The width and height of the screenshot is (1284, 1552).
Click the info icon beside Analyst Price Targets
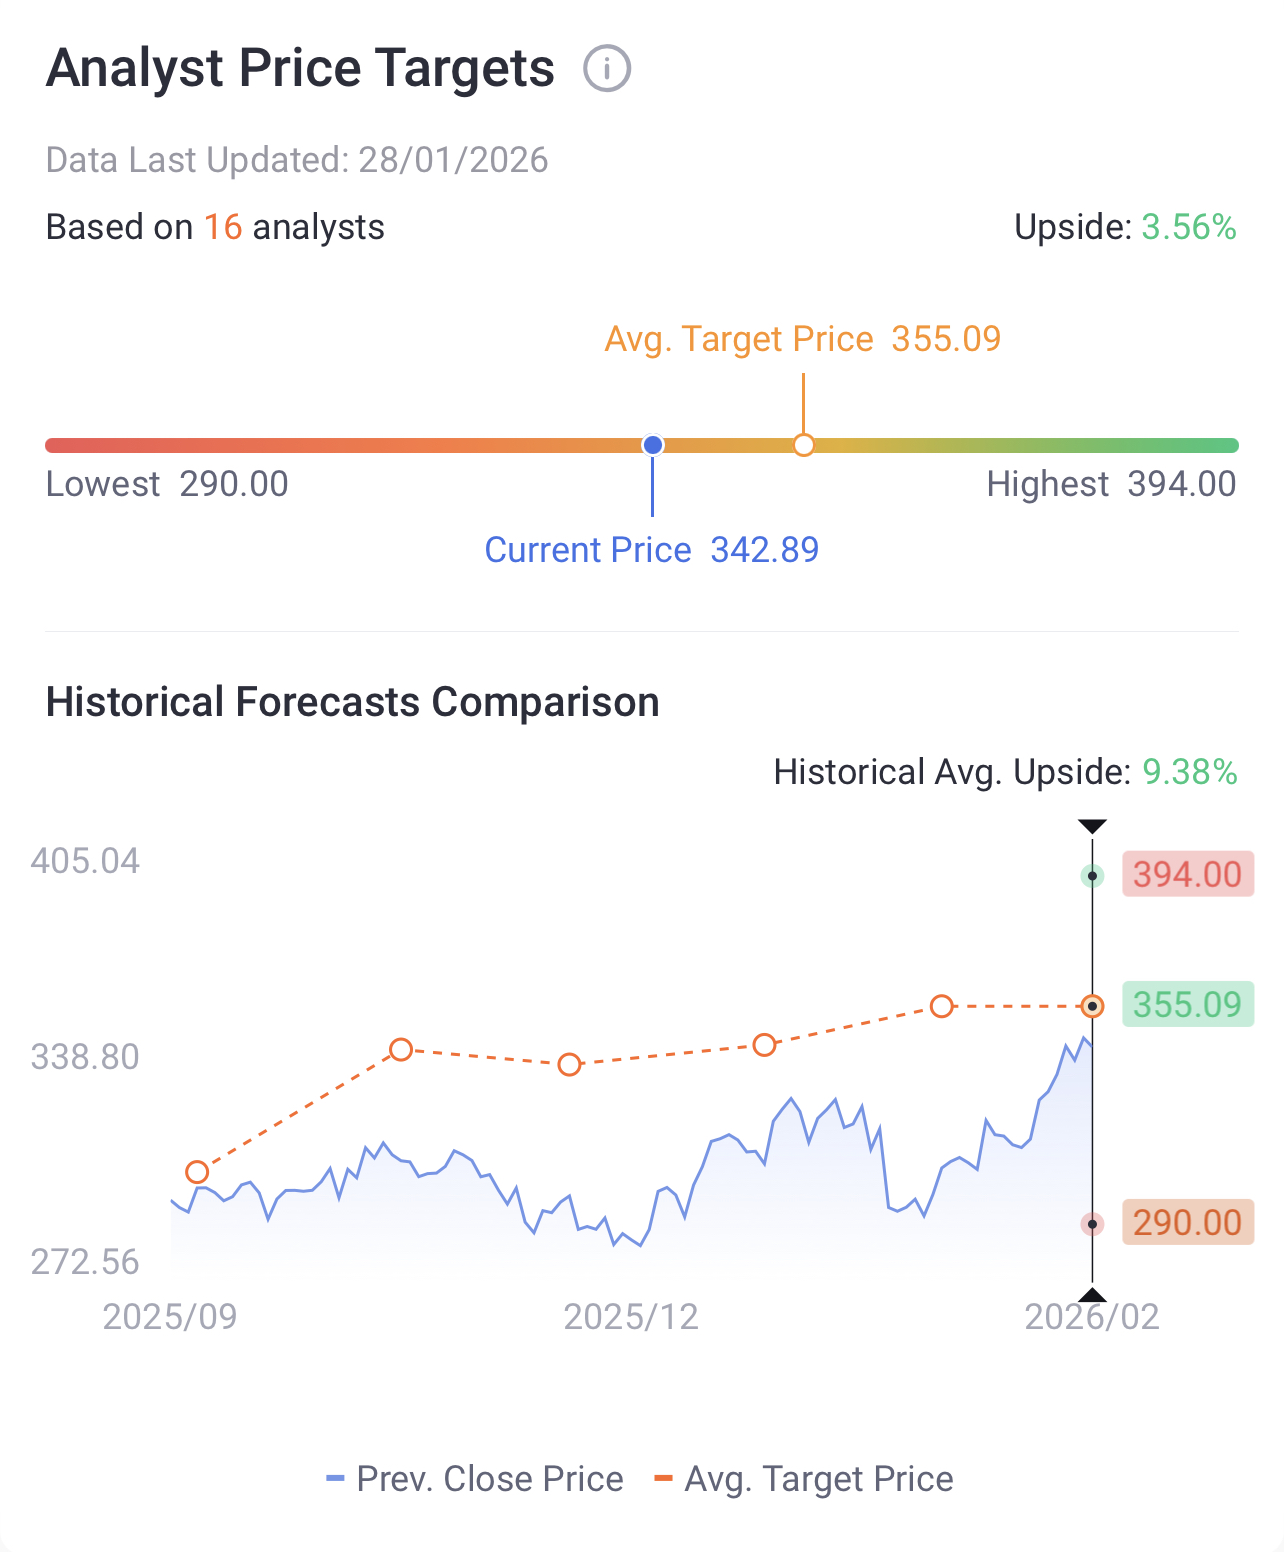click(607, 69)
